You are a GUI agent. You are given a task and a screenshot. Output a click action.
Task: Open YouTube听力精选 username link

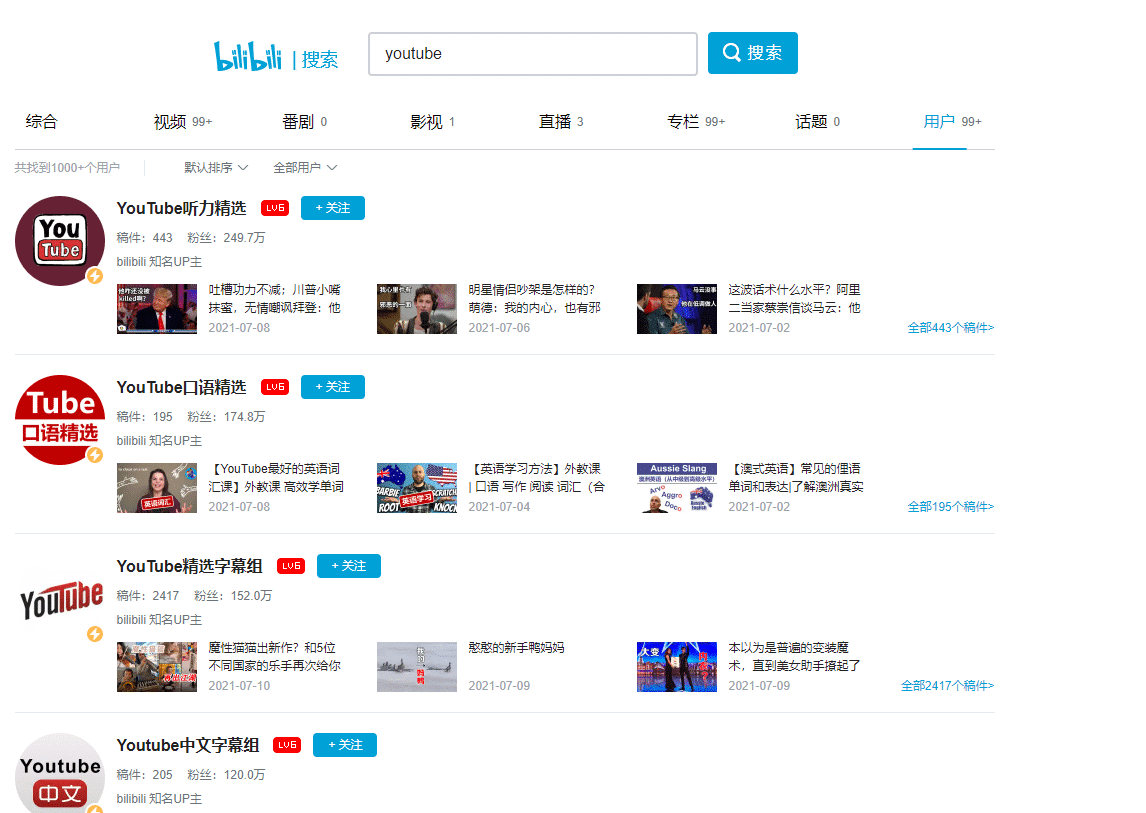(x=181, y=208)
